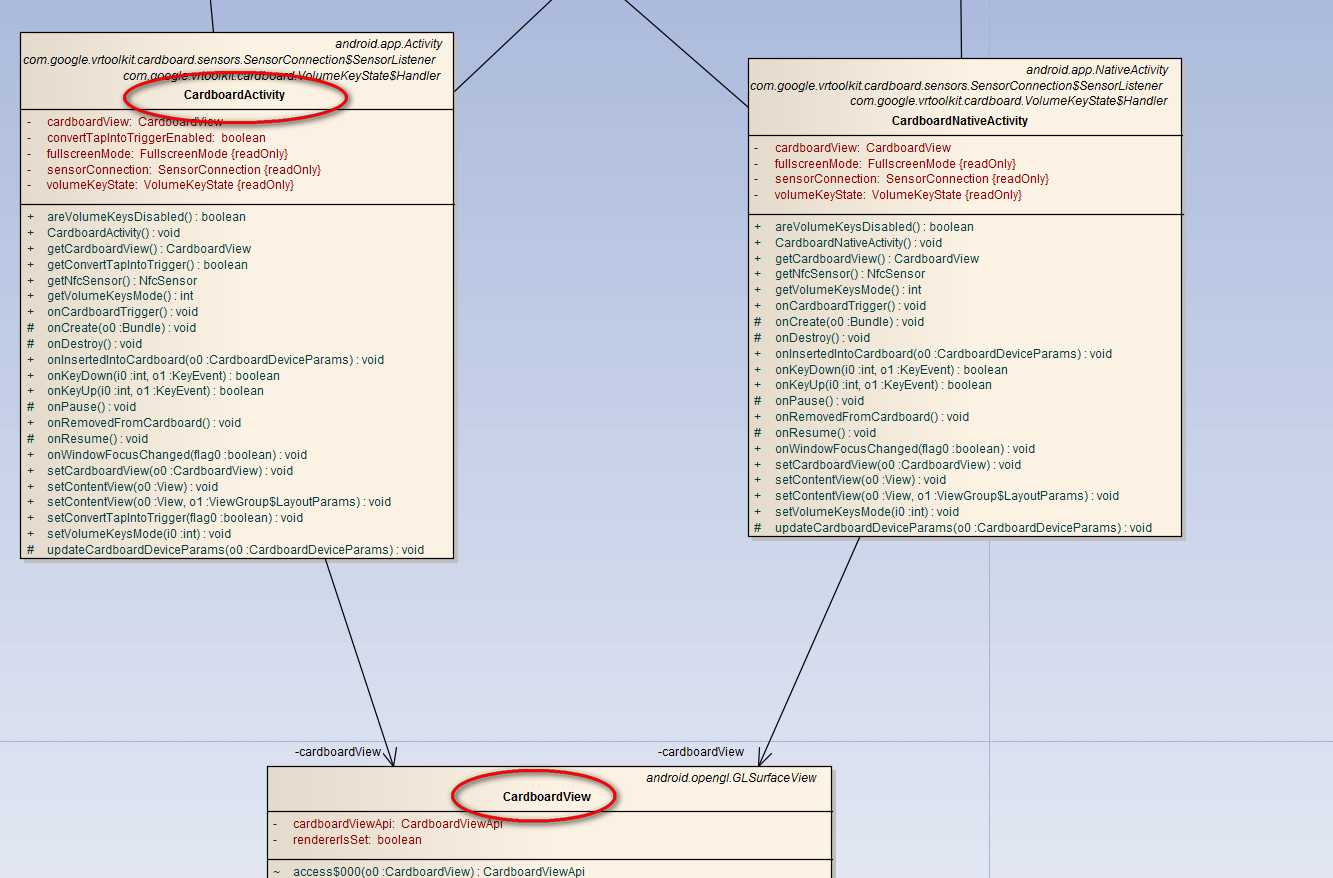Click getVolumeKeysMode() in CardboardNativeActivity
Screen dimensions: 1333x878
(x=848, y=290)
